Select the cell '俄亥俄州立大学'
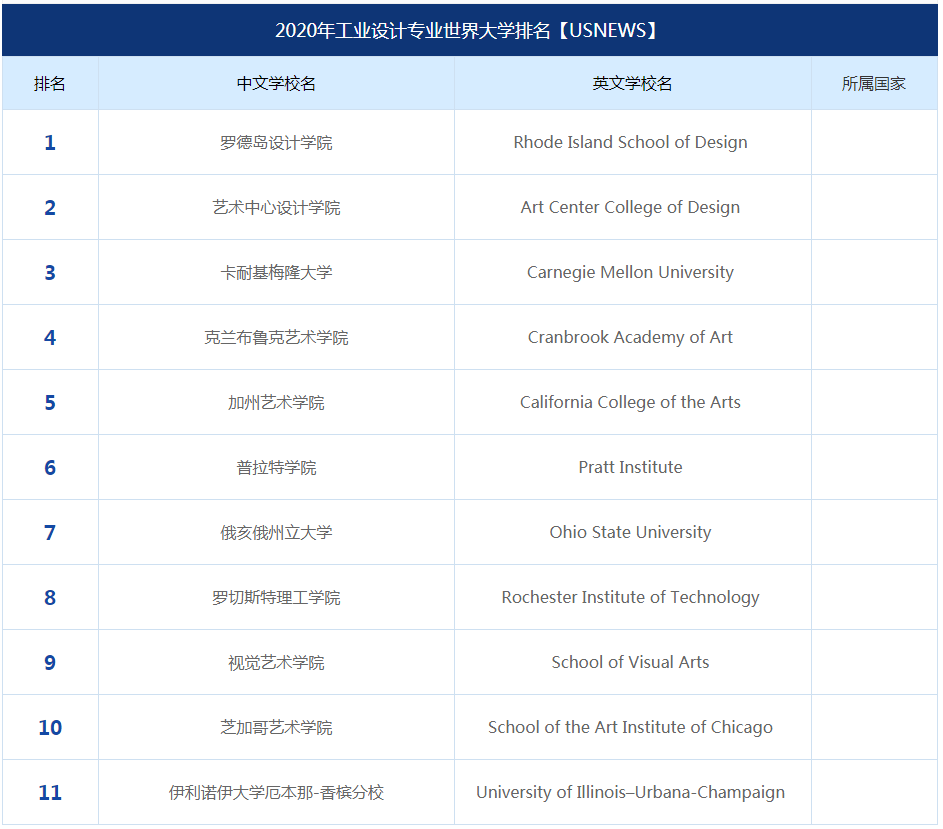 point(276,532)
